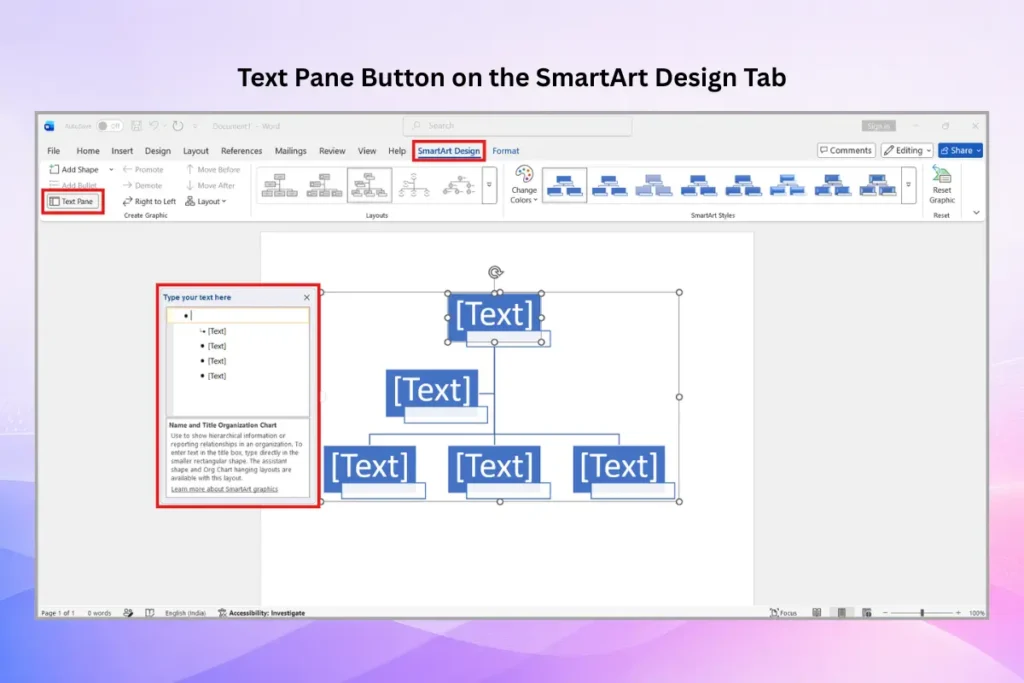Click the rotate handle above SmartArt

495,272
